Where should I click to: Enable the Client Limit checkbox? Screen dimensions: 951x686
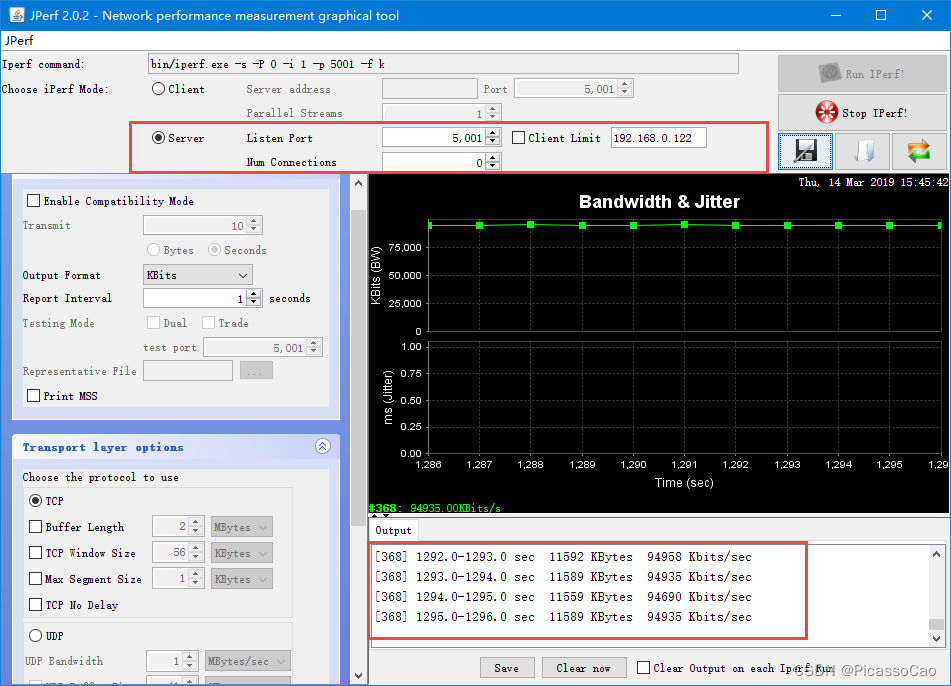point(518,138)
